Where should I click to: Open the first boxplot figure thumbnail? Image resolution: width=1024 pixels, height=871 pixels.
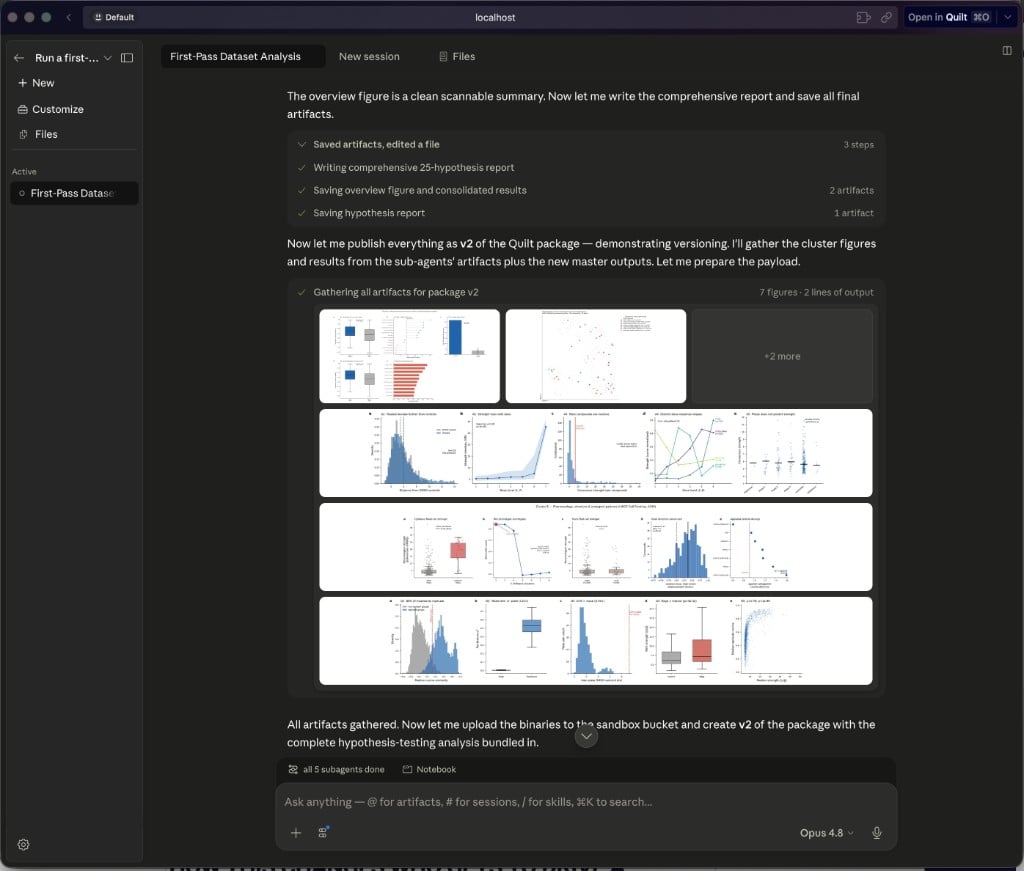[409, 356]
